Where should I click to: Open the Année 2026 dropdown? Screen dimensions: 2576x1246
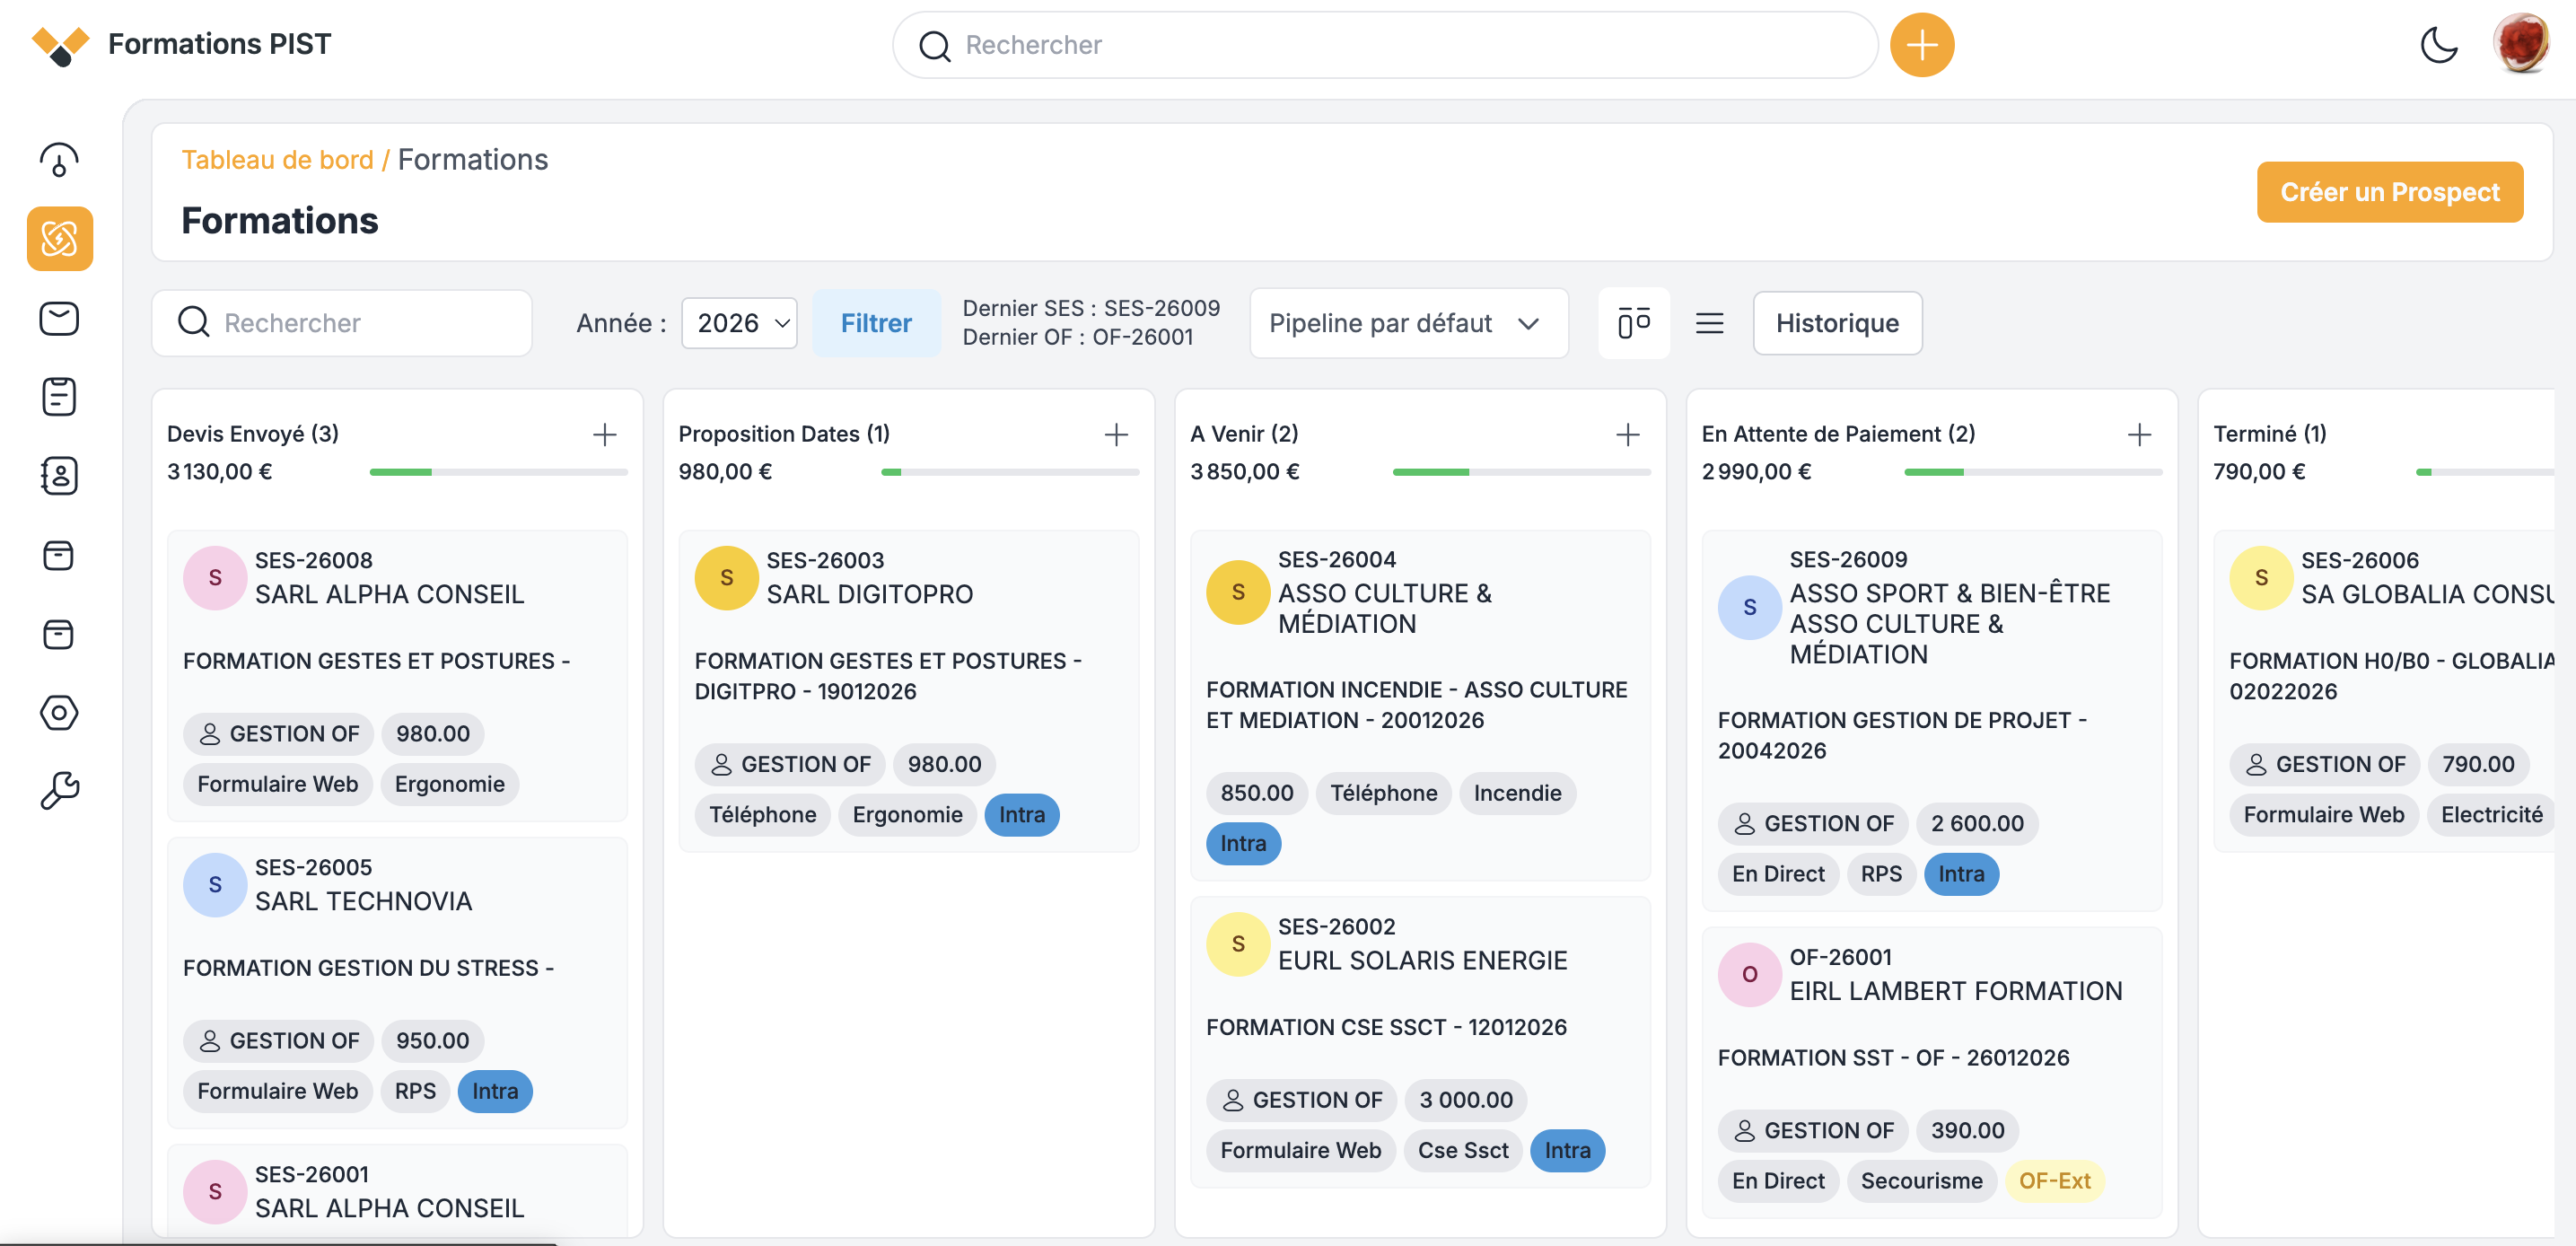pyautogui.click(x=739, y=323)
